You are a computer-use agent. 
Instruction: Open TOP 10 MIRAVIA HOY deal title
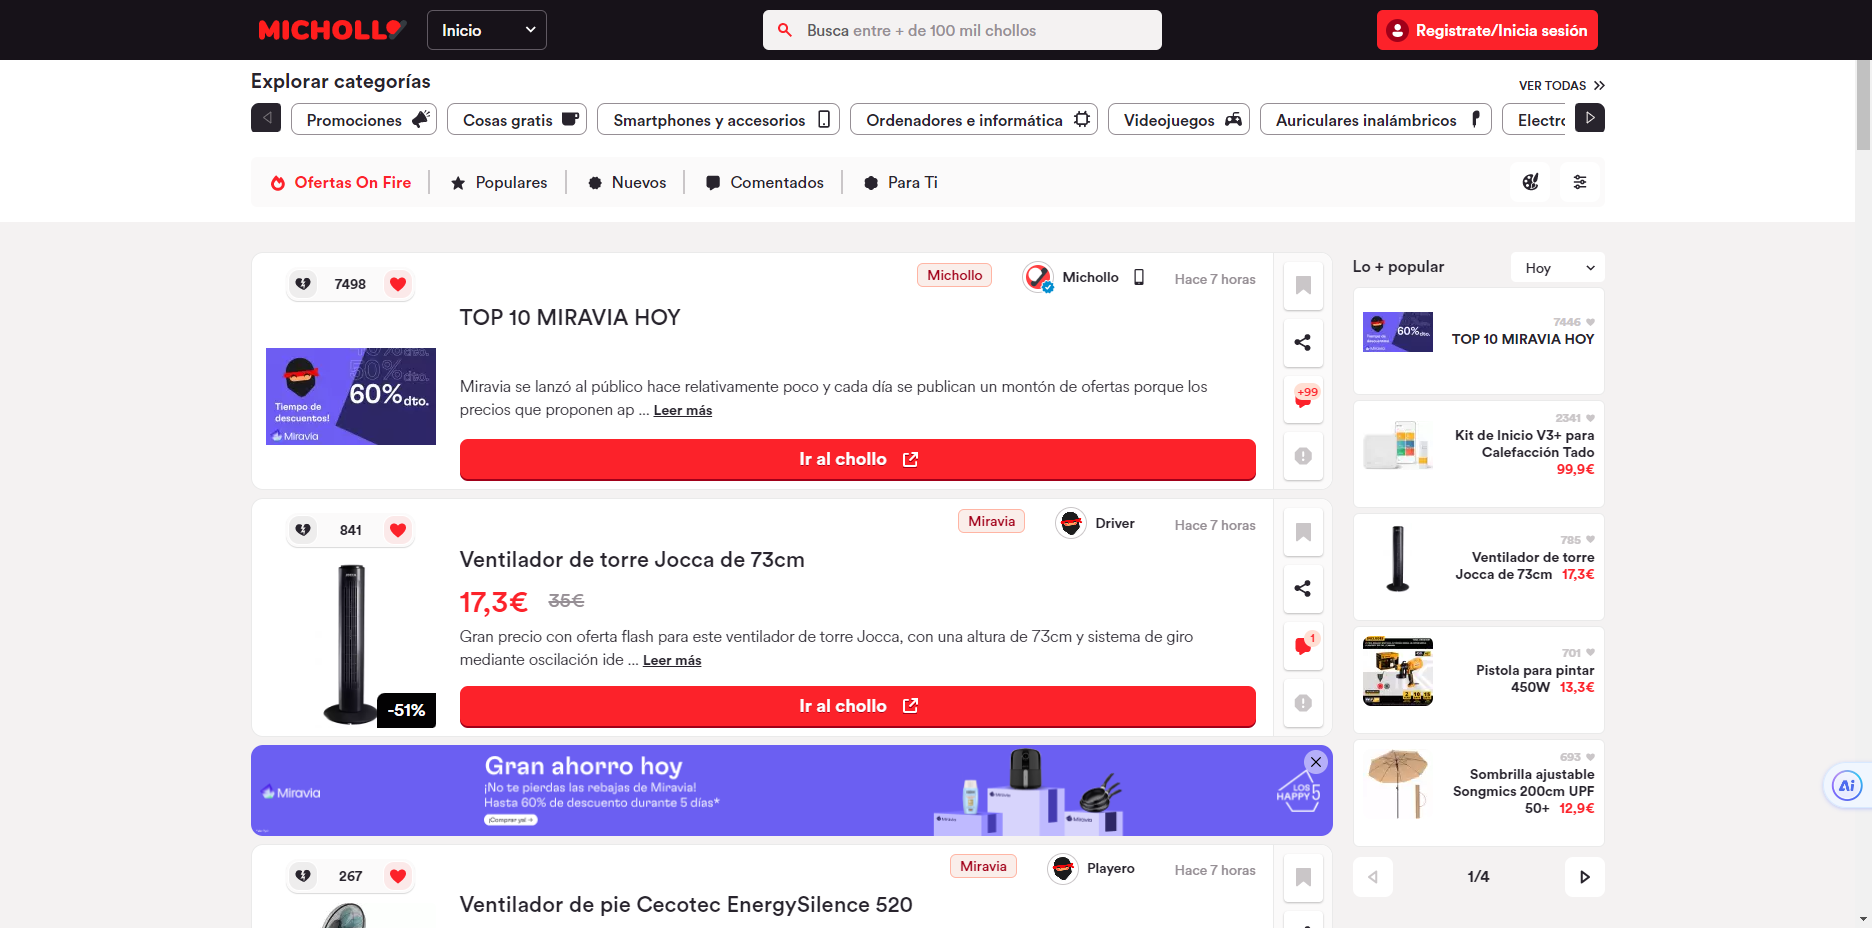tap(570, 318)
